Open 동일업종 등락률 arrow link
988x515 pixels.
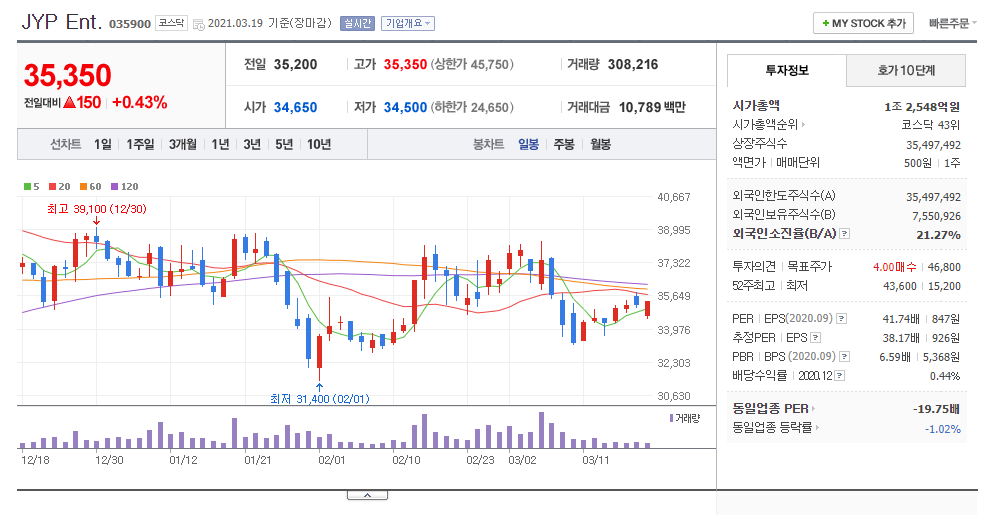point(776,427)
